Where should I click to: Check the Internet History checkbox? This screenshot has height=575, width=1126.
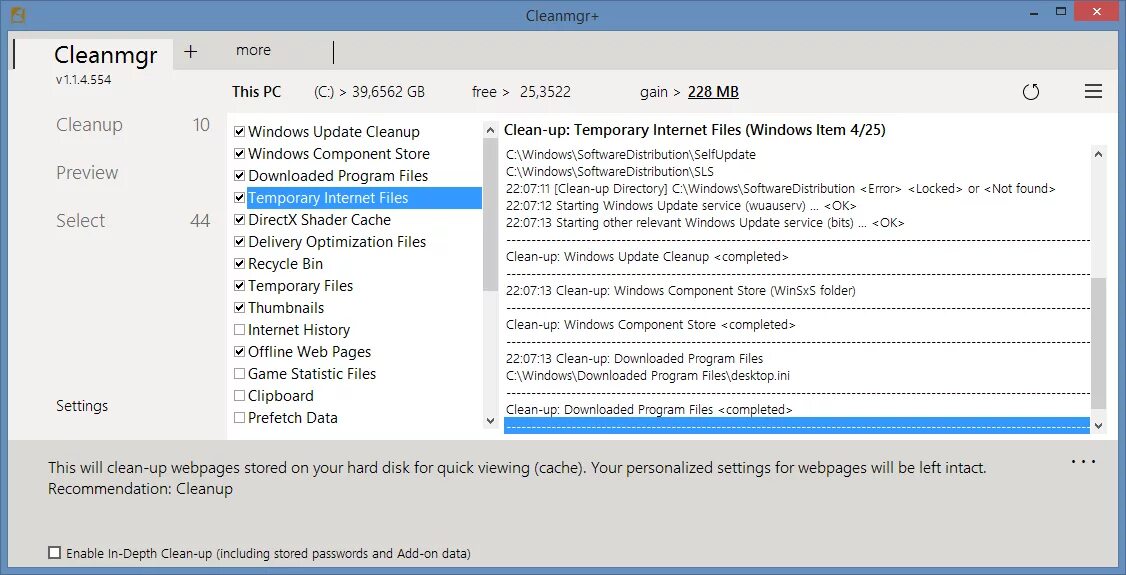pyautogui.click(x=240, y=330)
